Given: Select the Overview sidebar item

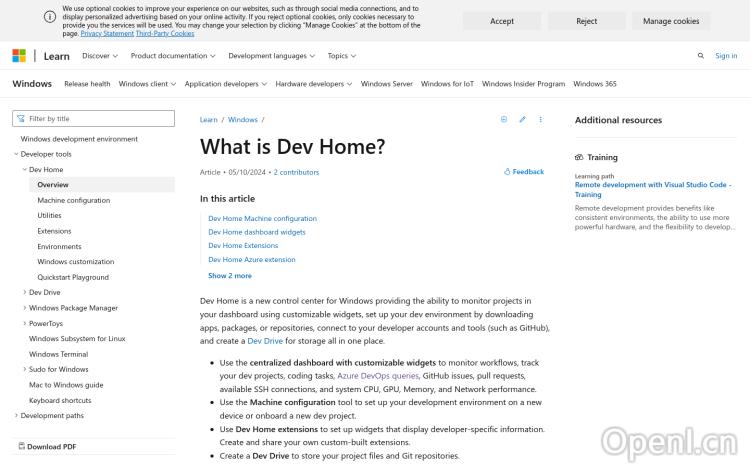Looking at the screenshot, I should point(102,185).
